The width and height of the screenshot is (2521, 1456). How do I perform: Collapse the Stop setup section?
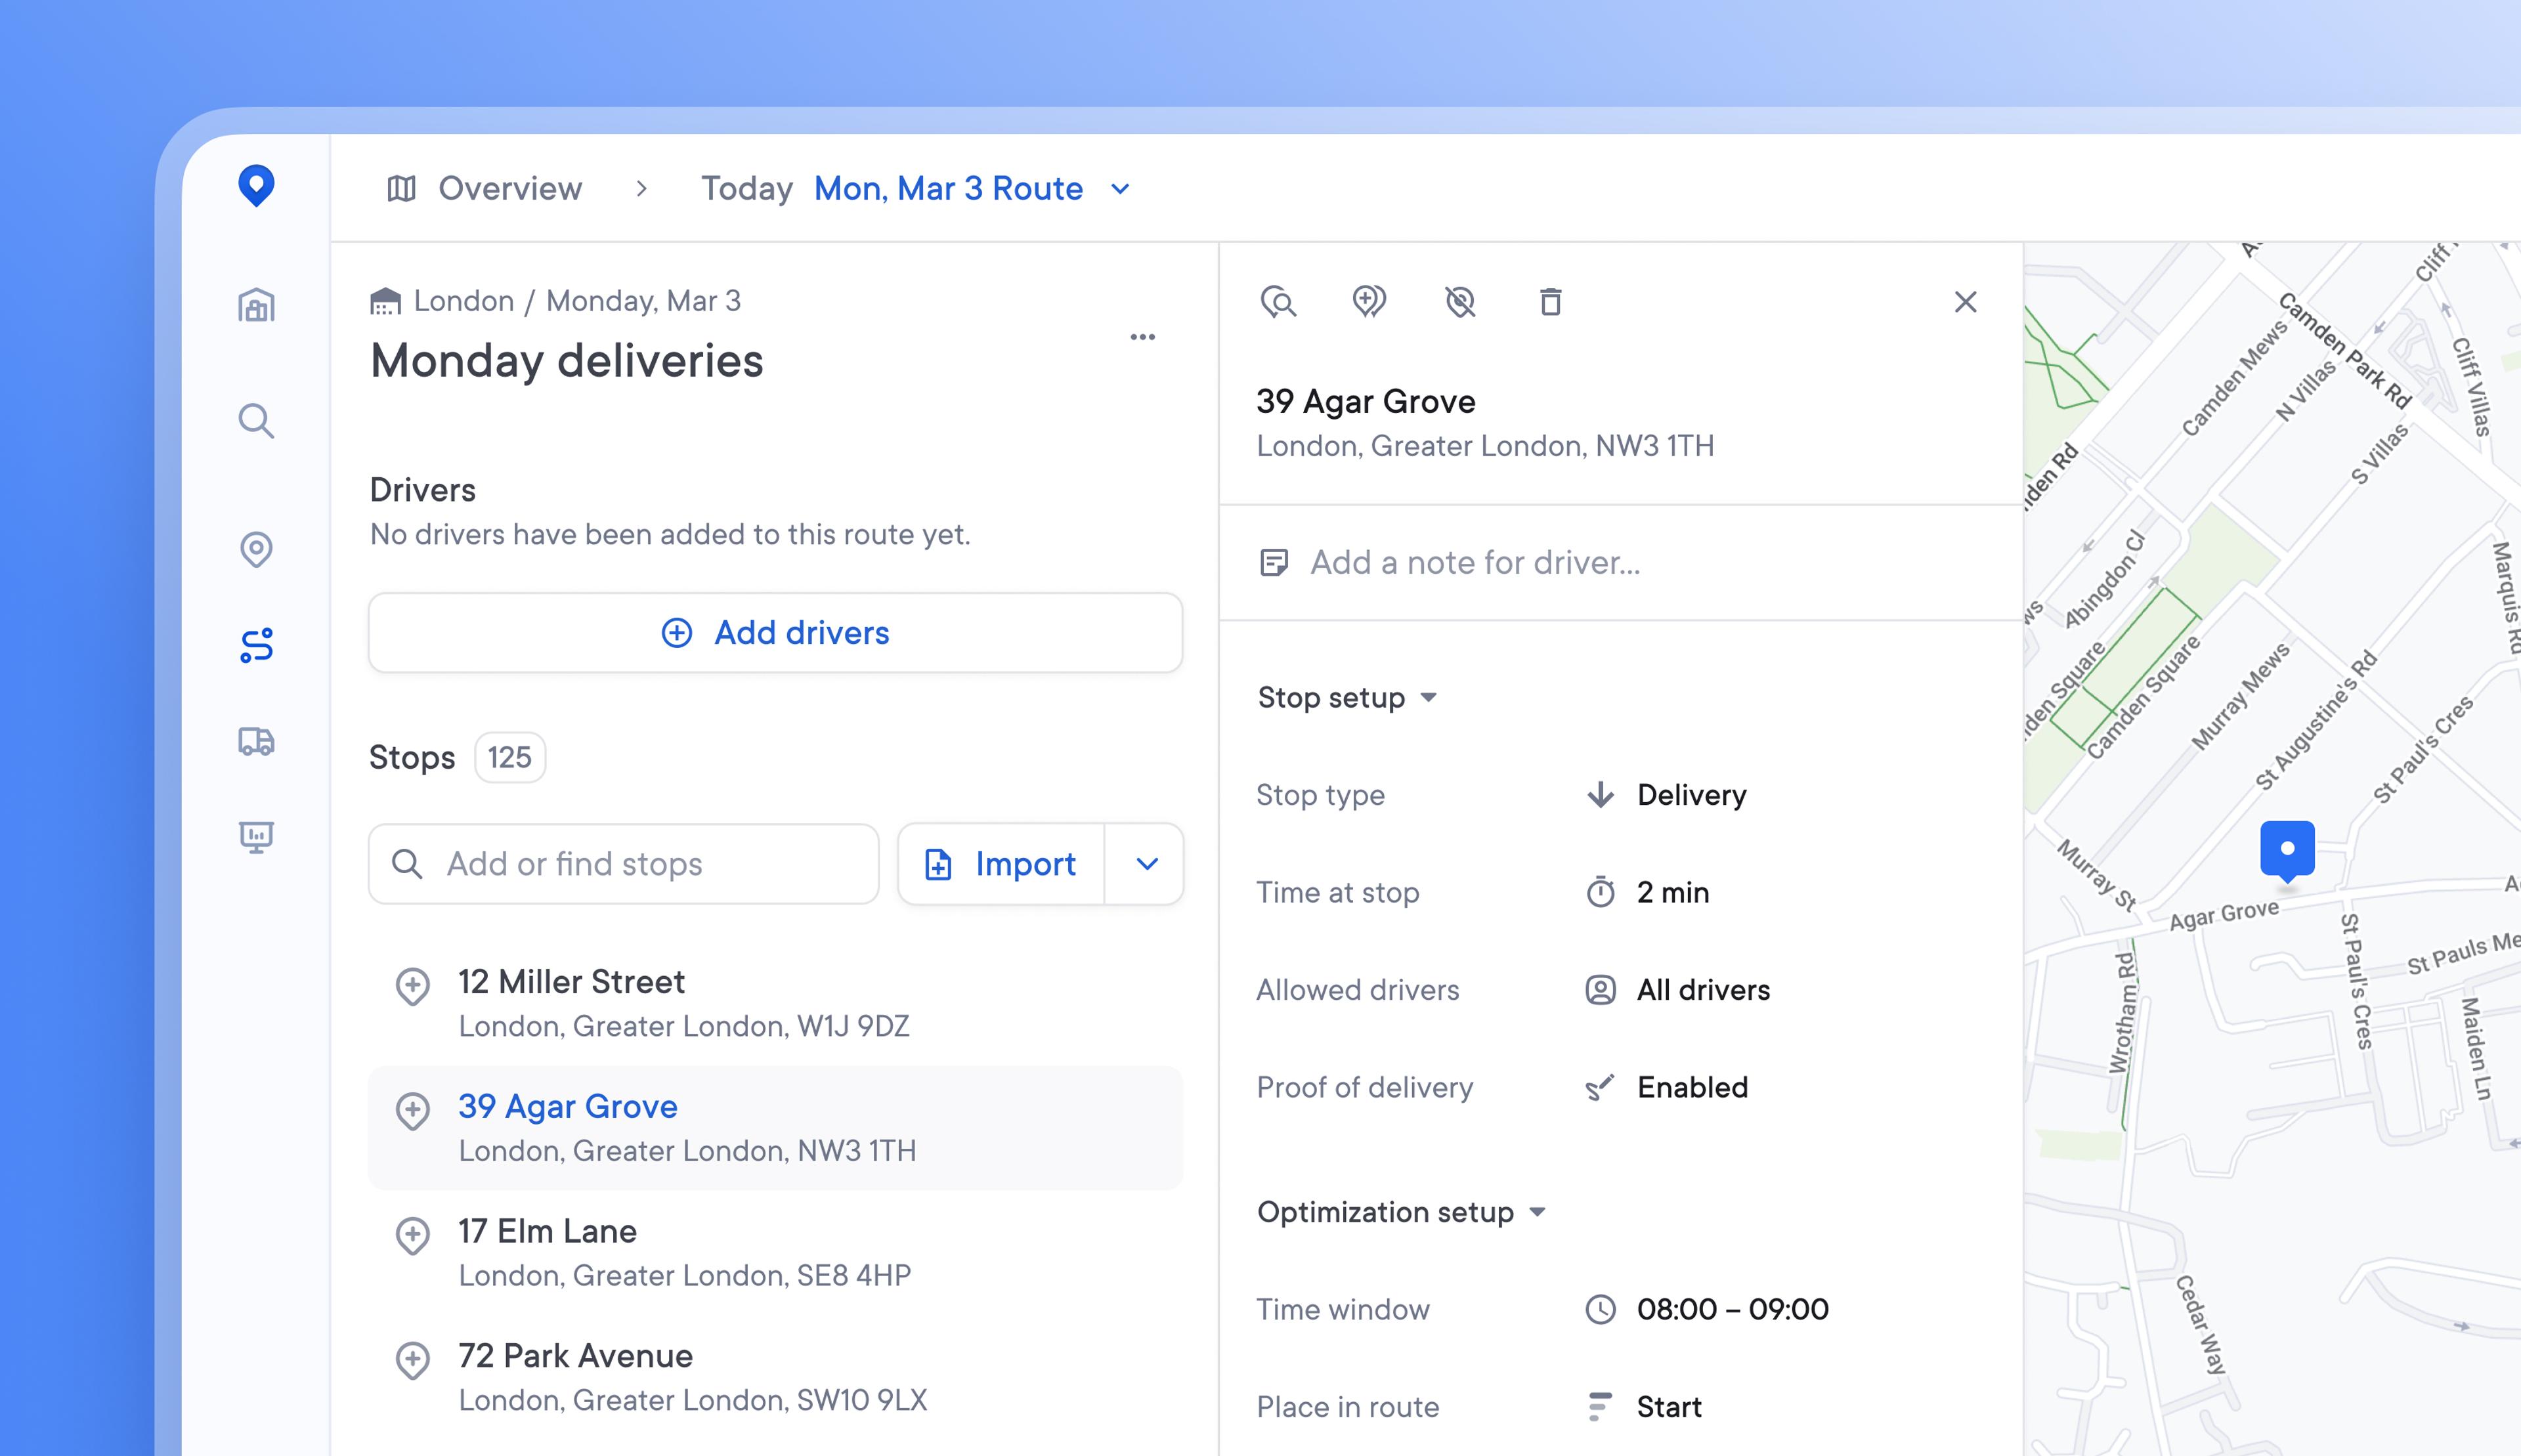click(1346, 697)
